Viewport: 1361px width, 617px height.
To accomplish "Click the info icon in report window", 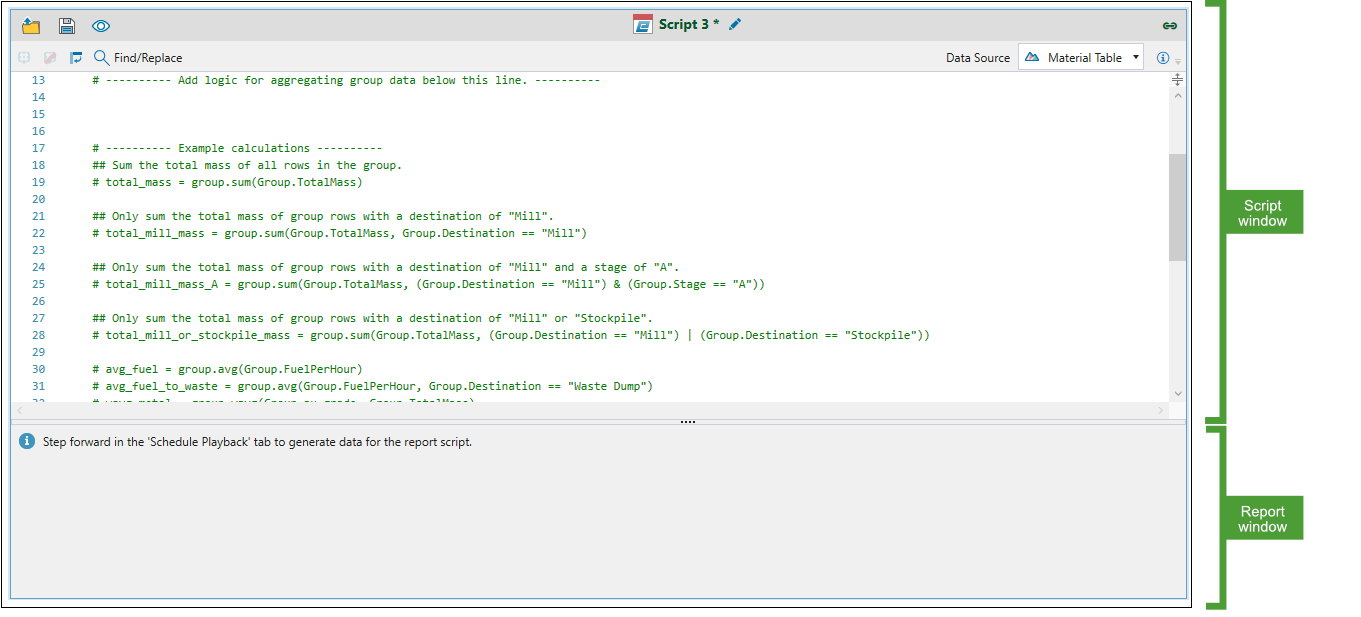I will click(27, 441).
